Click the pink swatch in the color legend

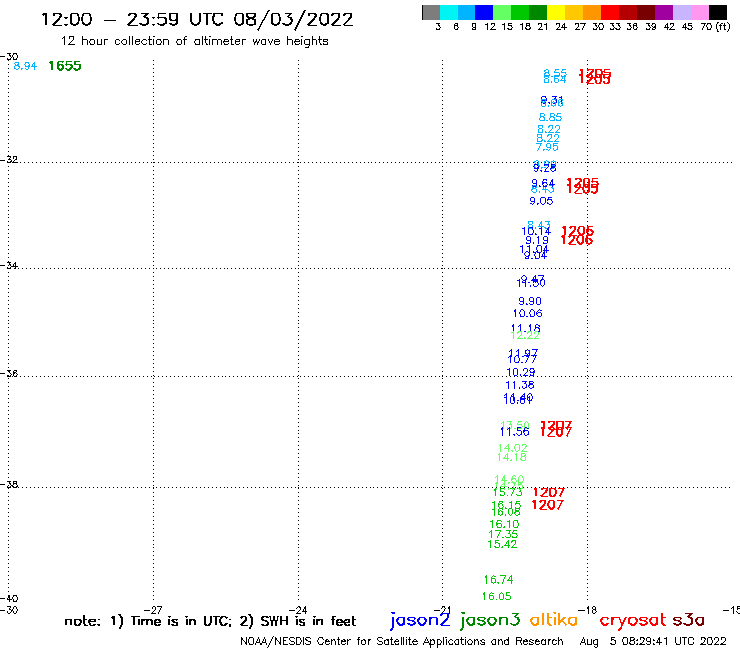click(x=699, y=12)
